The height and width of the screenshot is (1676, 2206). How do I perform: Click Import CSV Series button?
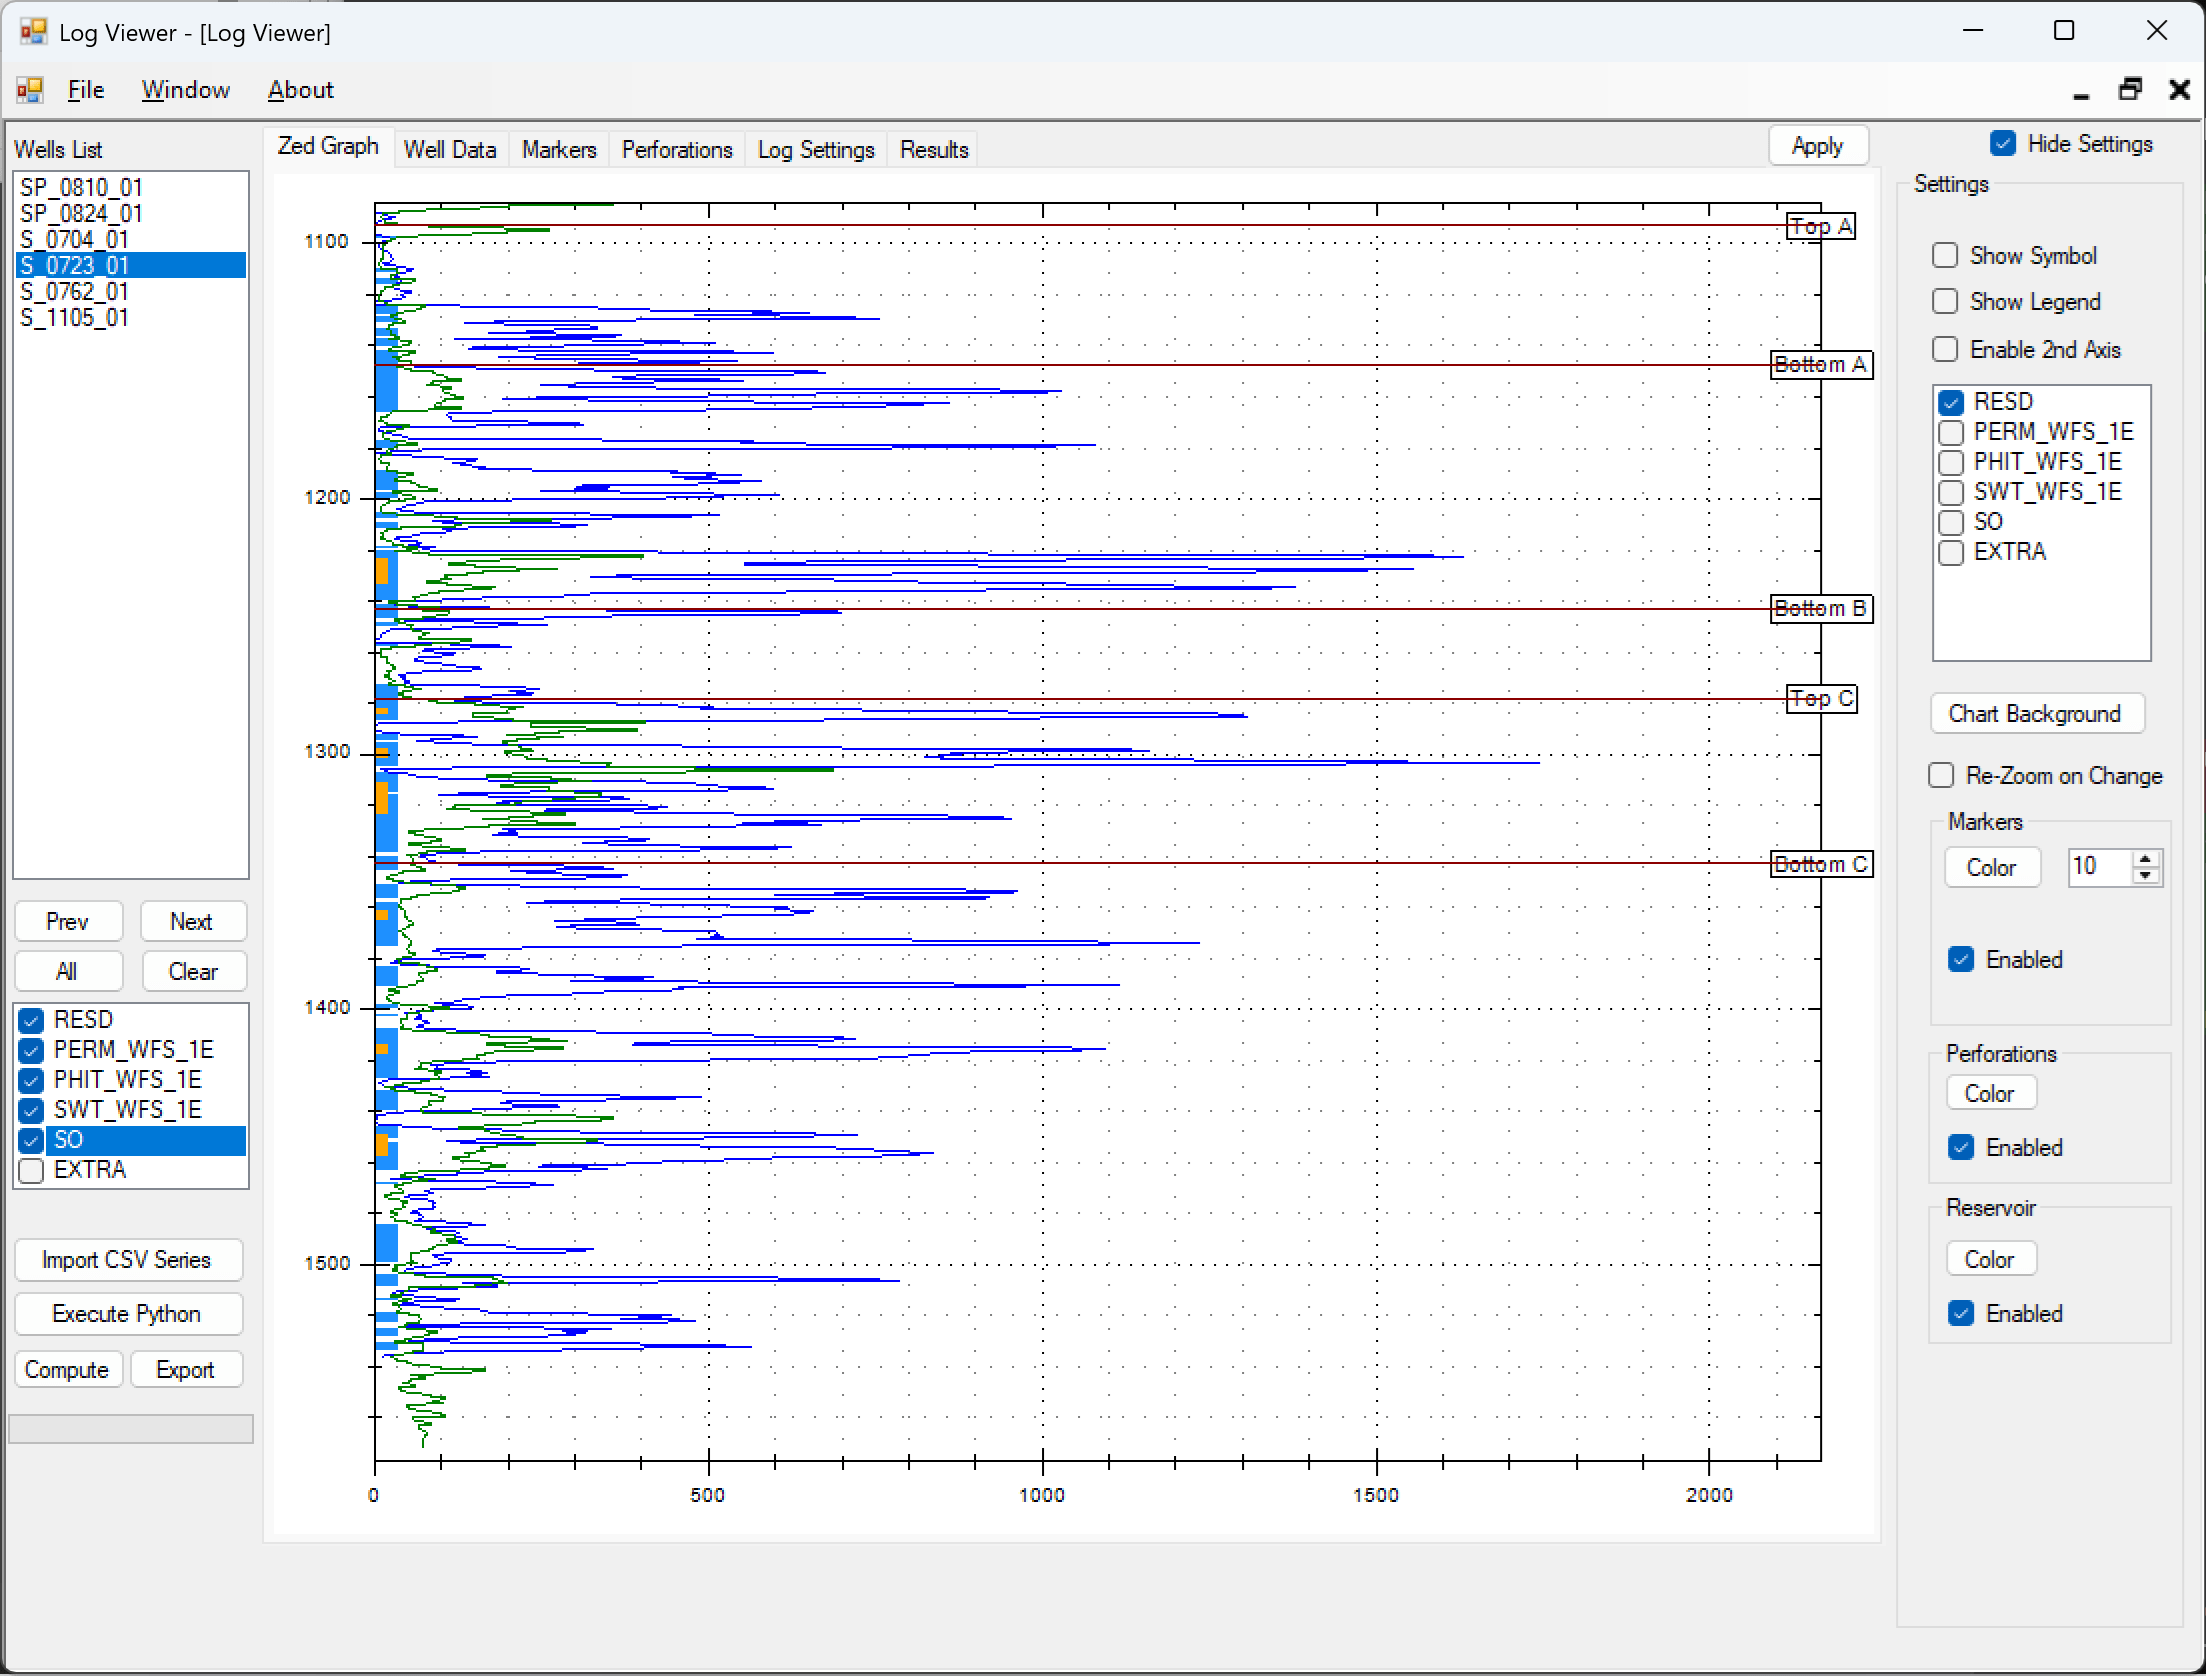128,1260
